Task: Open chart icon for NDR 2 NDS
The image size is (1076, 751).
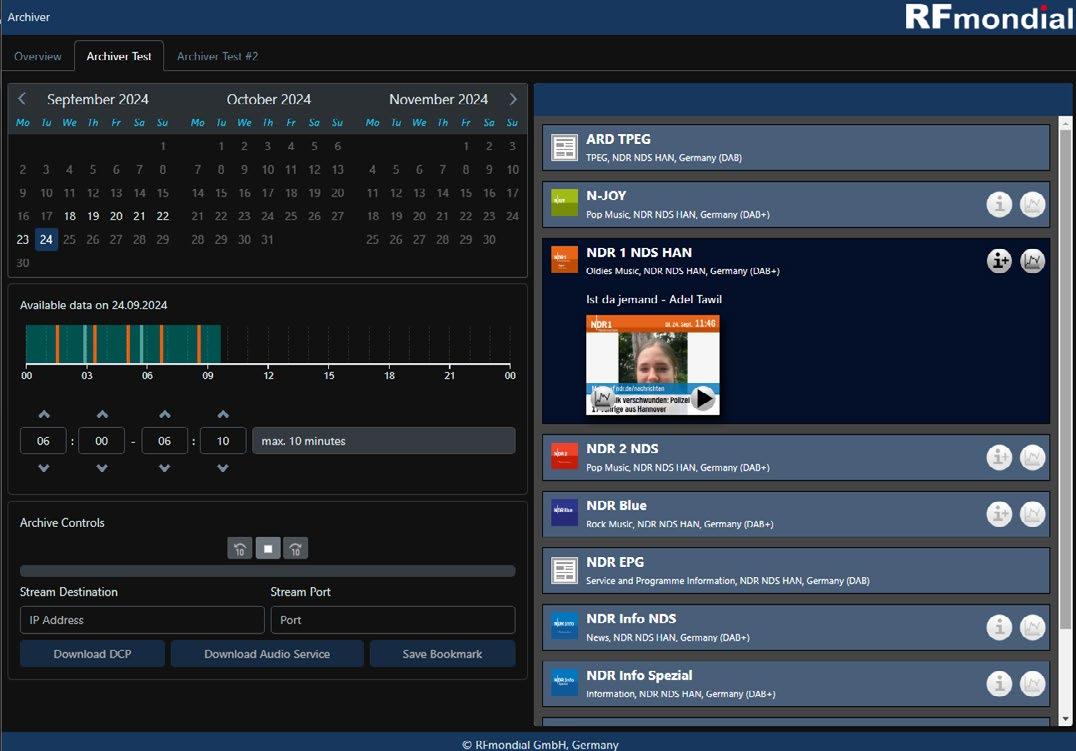Action: [1032, 457]
